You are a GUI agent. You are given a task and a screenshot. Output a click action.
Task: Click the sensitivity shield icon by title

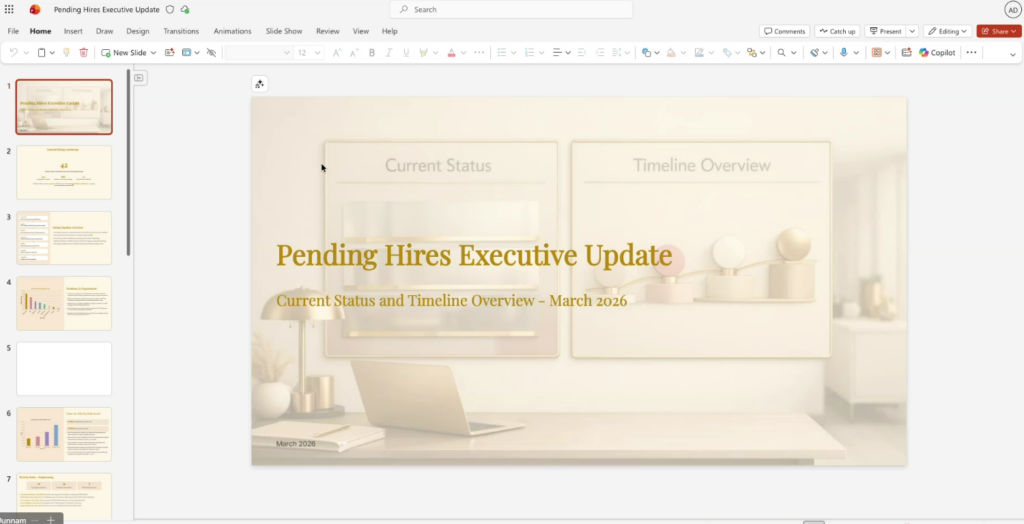(x=170, y=10)
